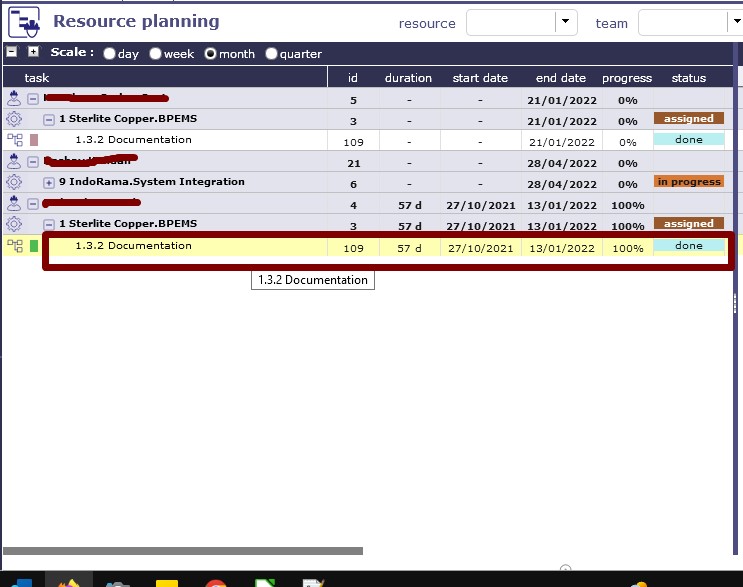Click the collapse all minus icon beside Scale
The image size is (743, 587).
pos(12,53)
